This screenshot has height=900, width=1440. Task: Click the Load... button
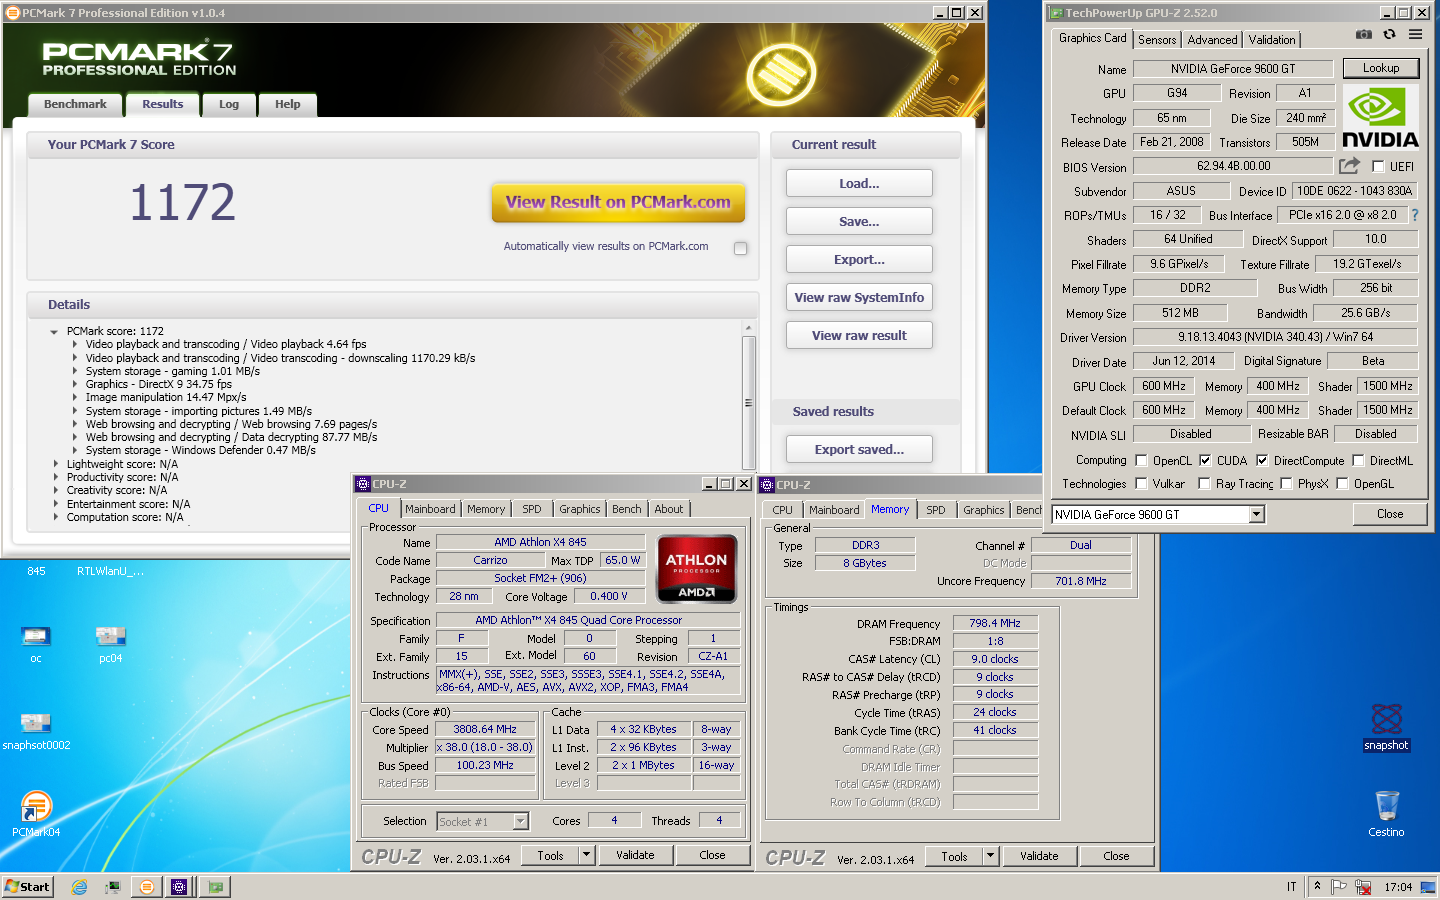859,183
